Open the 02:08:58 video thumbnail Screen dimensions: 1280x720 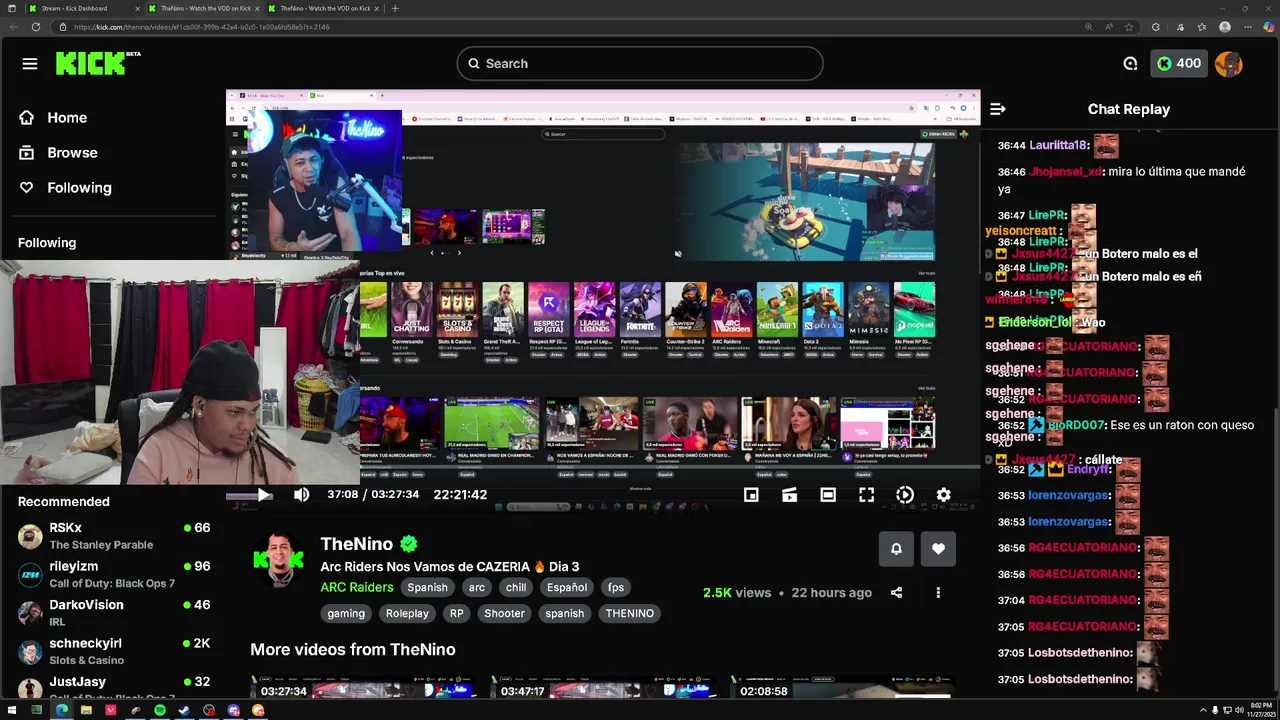[x=843, y=686]
